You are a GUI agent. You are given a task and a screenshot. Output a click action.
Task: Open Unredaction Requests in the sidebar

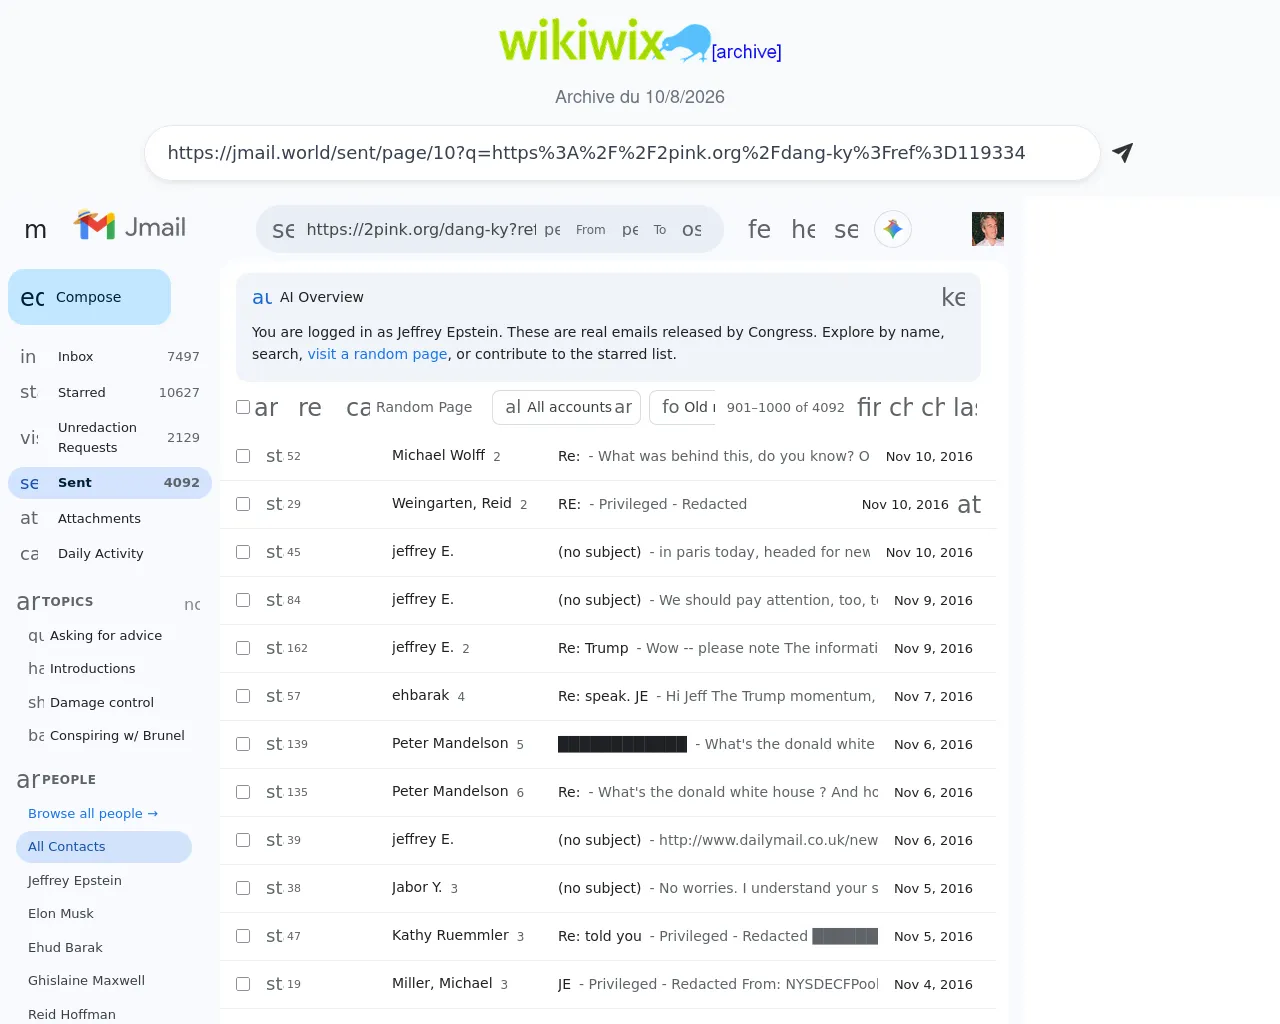point(110,437)
